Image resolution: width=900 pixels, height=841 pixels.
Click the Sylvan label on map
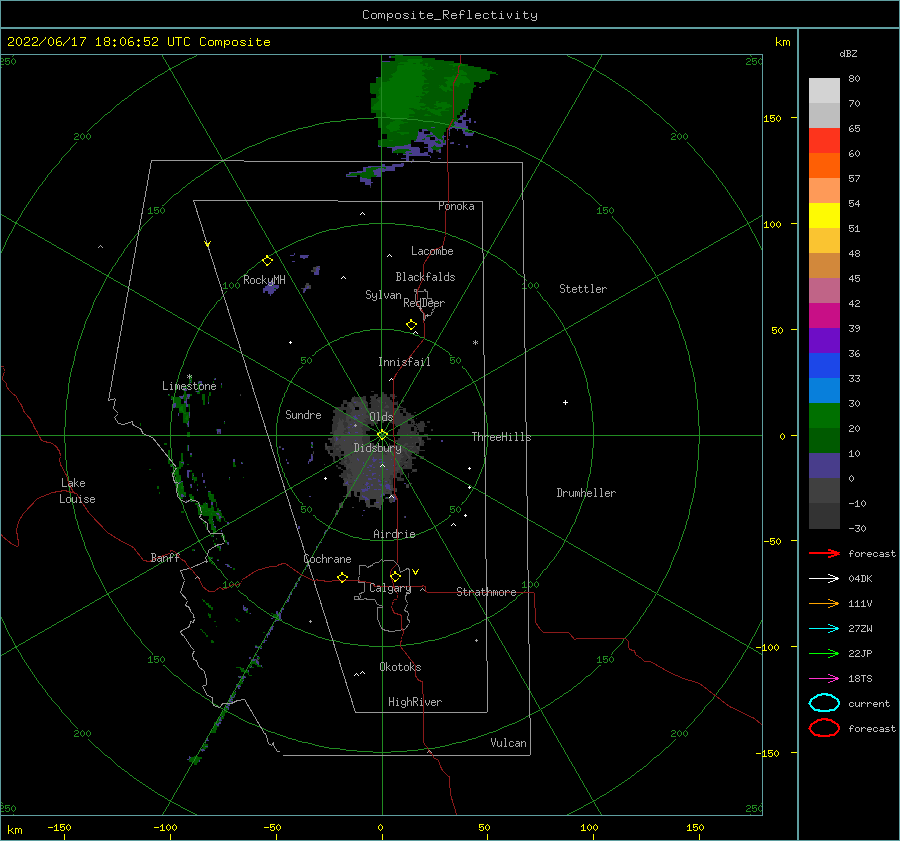tap(383, 295)
